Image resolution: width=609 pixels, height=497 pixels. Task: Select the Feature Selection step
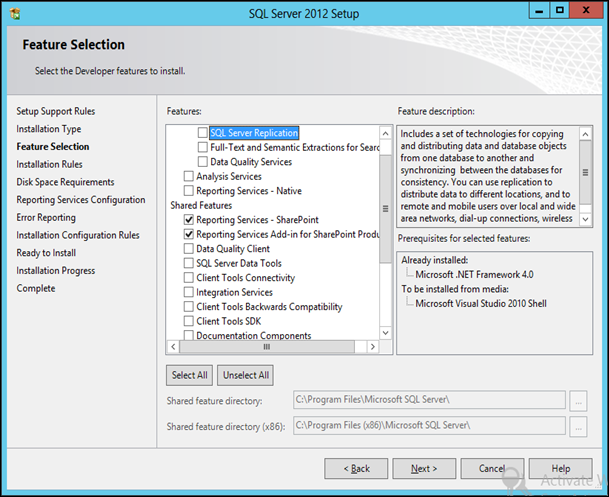coord(53,147)
